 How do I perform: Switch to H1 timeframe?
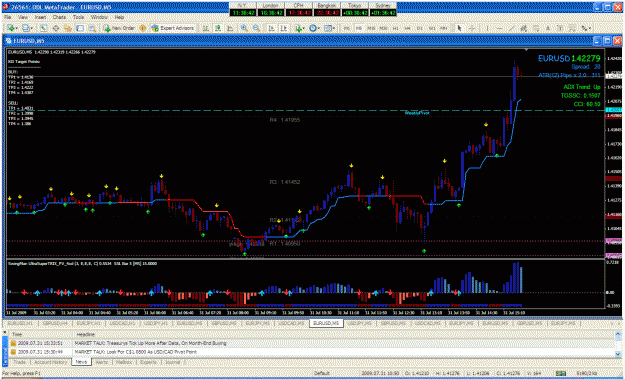point(395,28)
